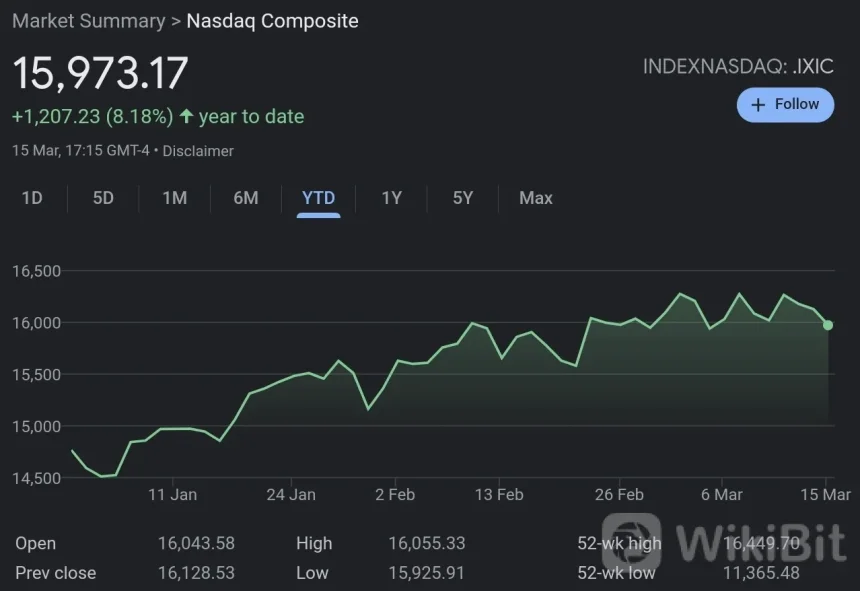
Task: Show the 5Y chart range
Action: point(462,198)
